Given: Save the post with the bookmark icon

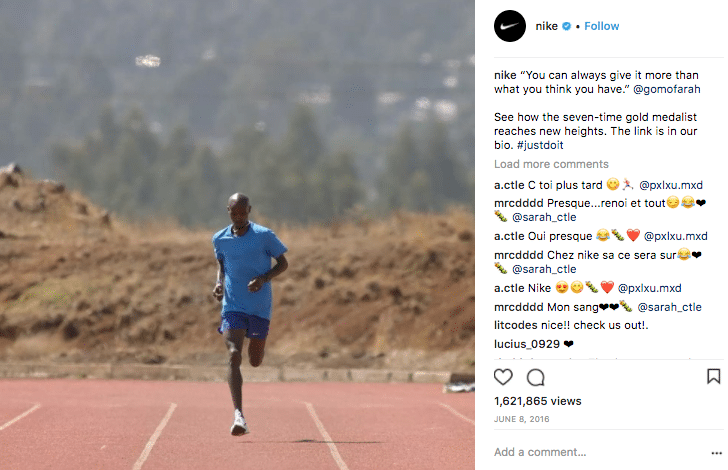Looking at the screenshot, I should (714, 376).
